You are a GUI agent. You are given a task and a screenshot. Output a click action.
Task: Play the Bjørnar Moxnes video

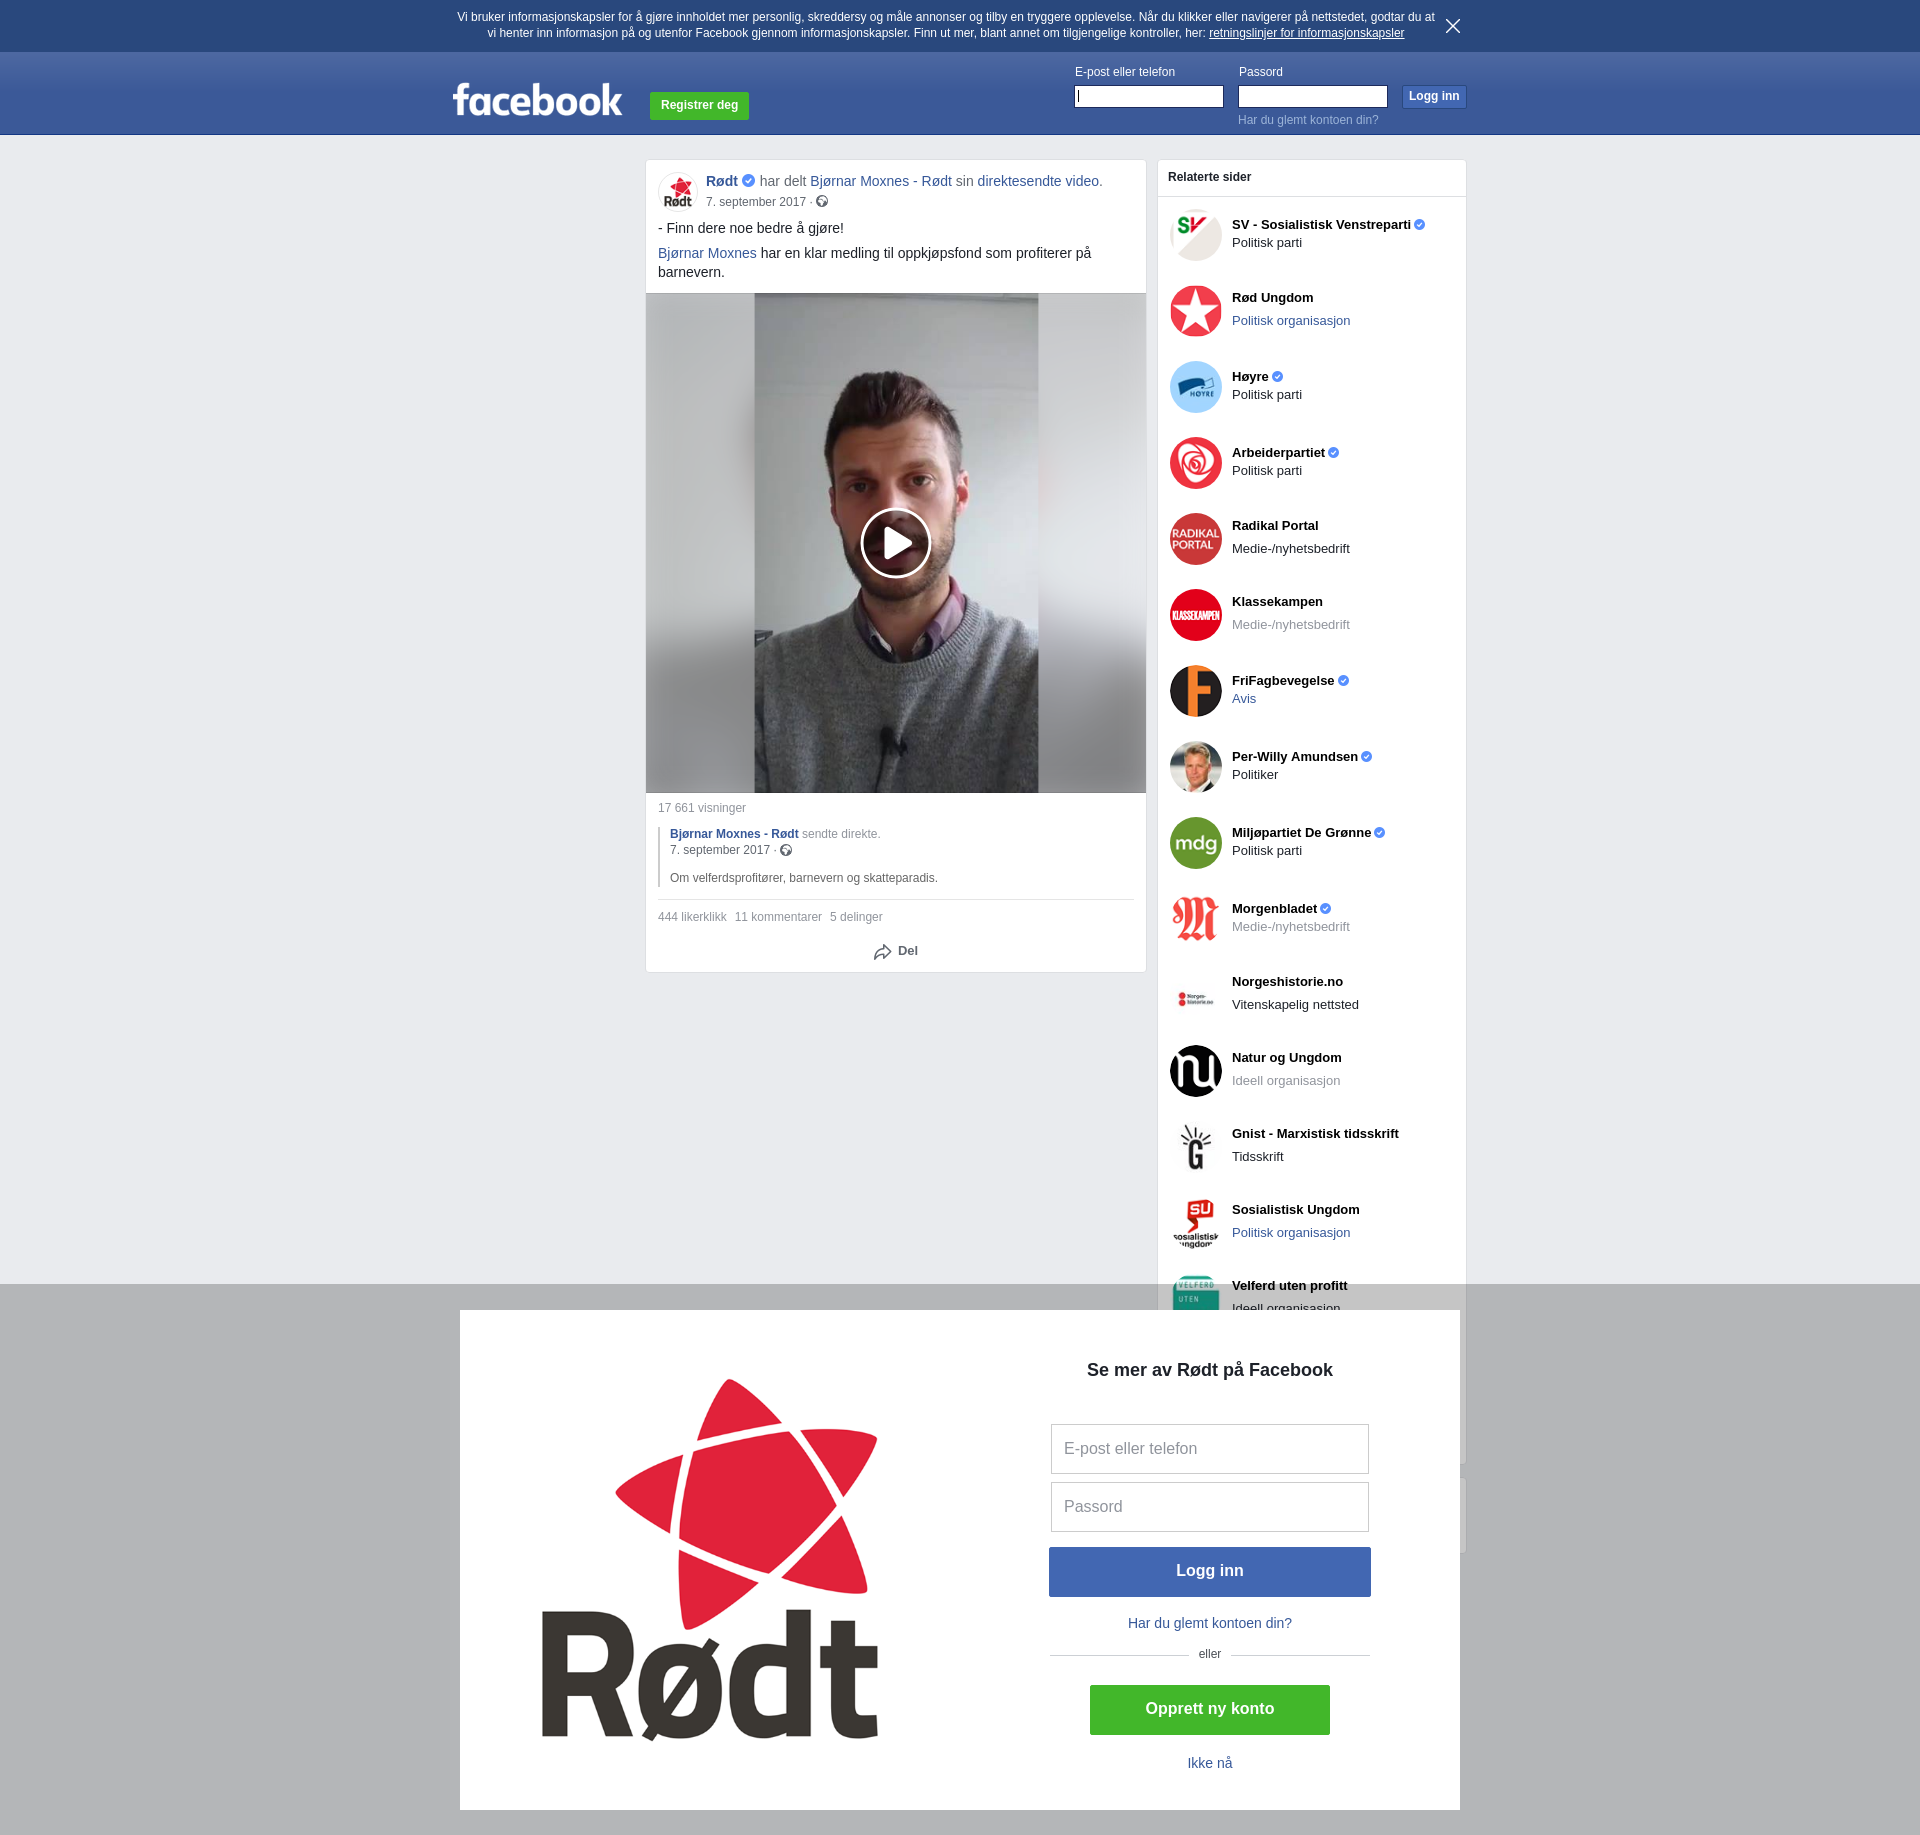point(896,543)
